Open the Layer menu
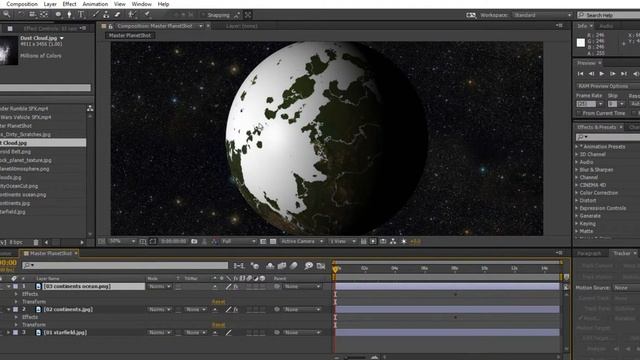The height and width of the screenshot is (360, 640). click(50, 4)
